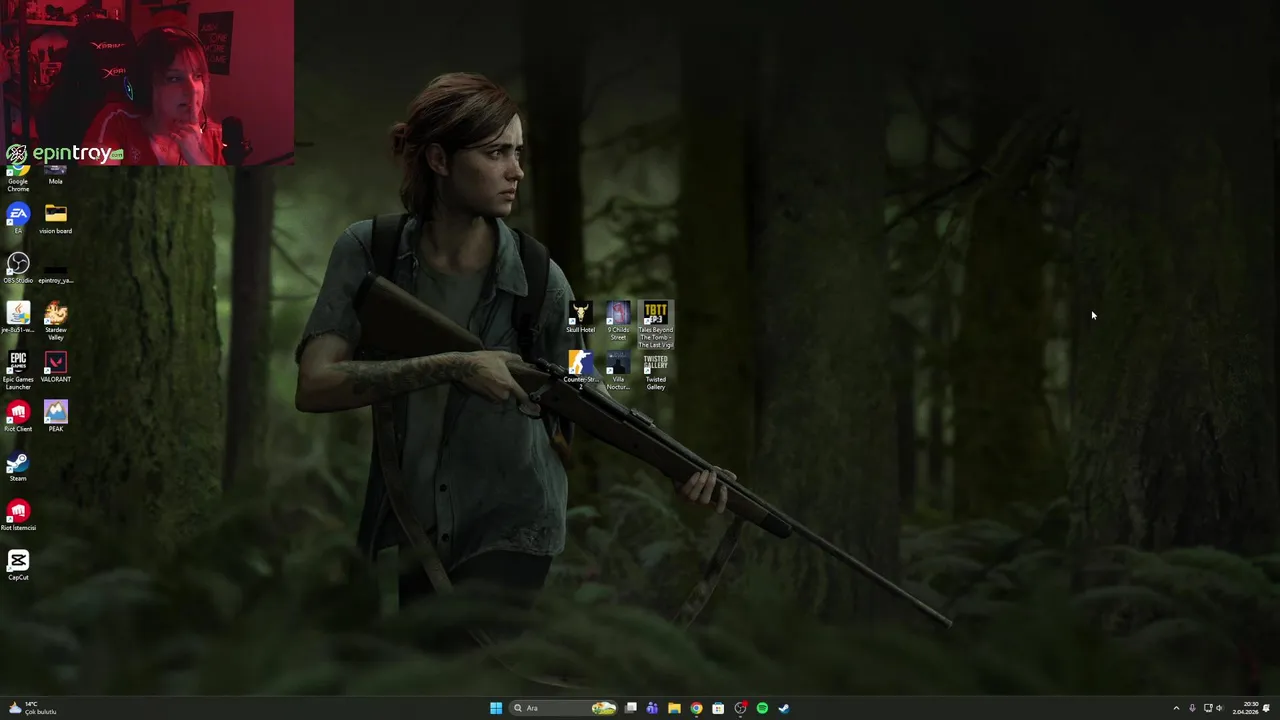The image size is (1280, 720).
Task: Open Task View from the taskbar
Action: click(x=631, y=708)
